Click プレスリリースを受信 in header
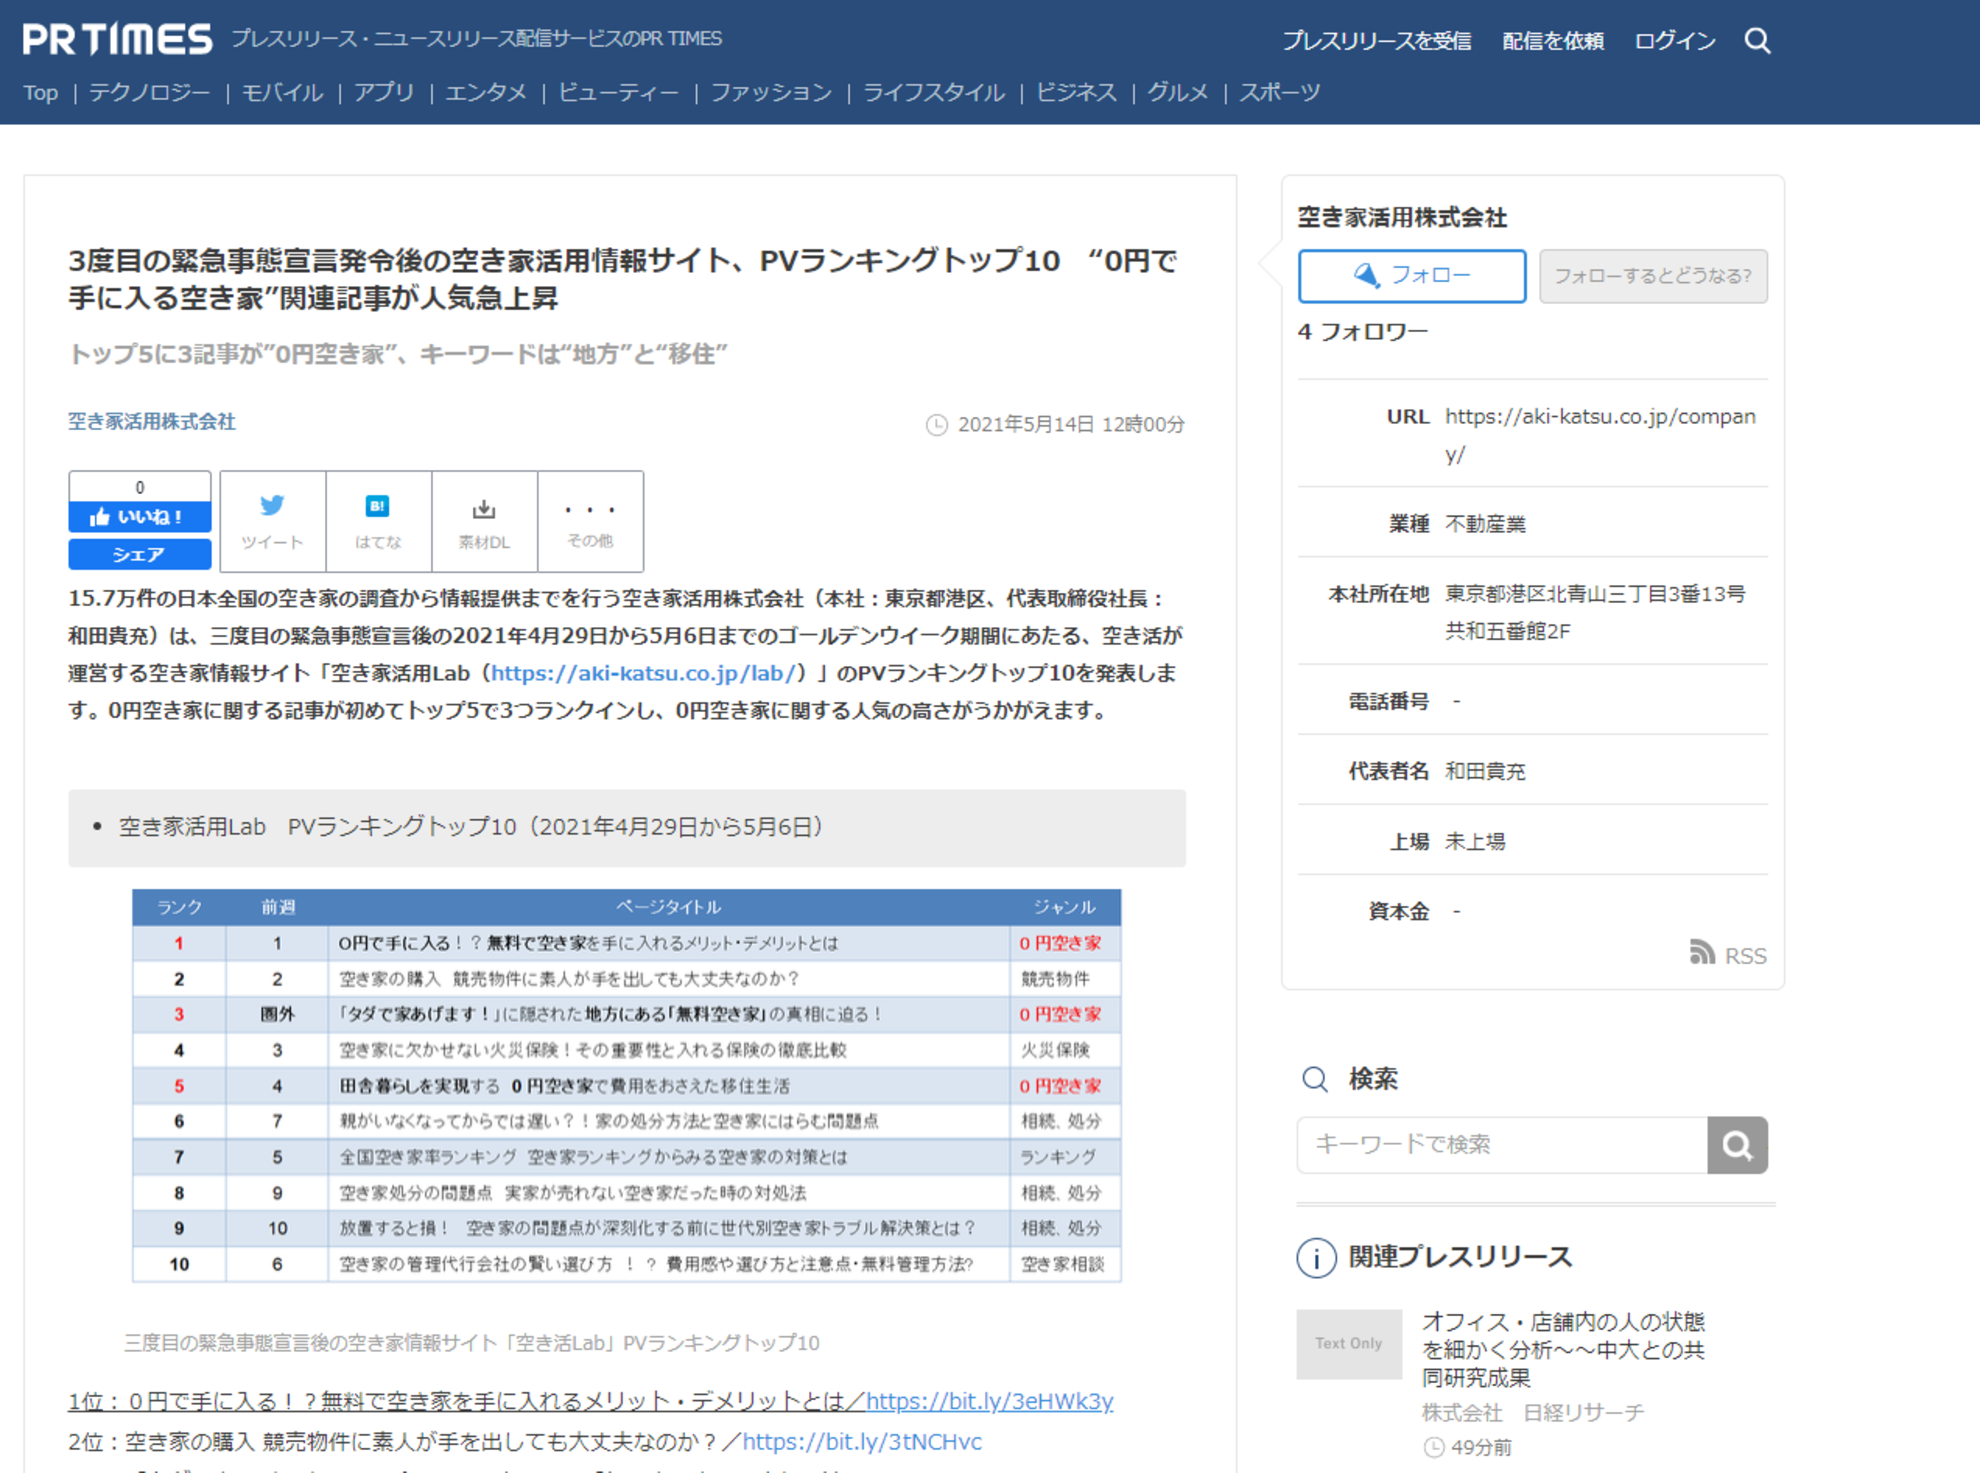The image size is (1980, 1473). point(1376,41)
